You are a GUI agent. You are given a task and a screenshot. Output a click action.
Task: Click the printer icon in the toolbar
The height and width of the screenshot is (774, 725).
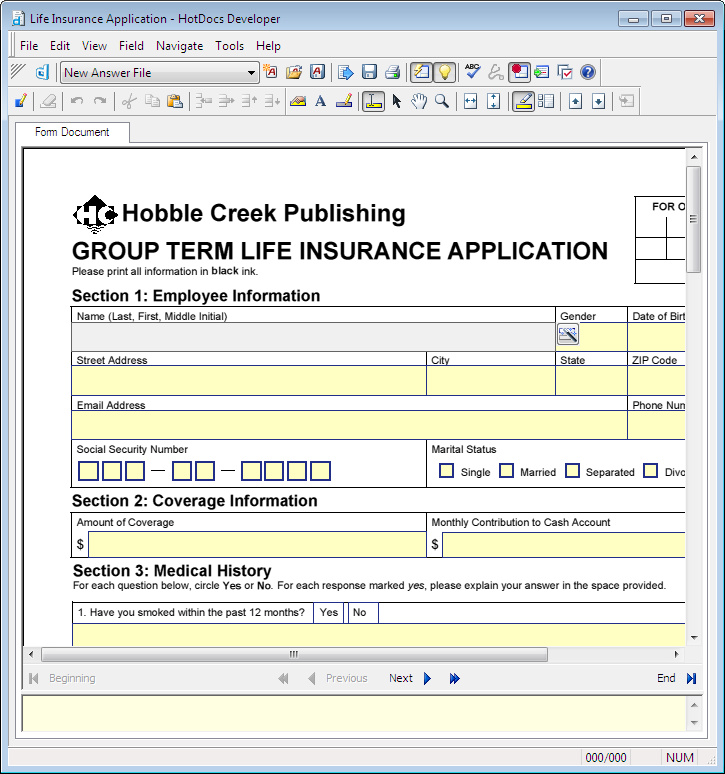[393, 72]
